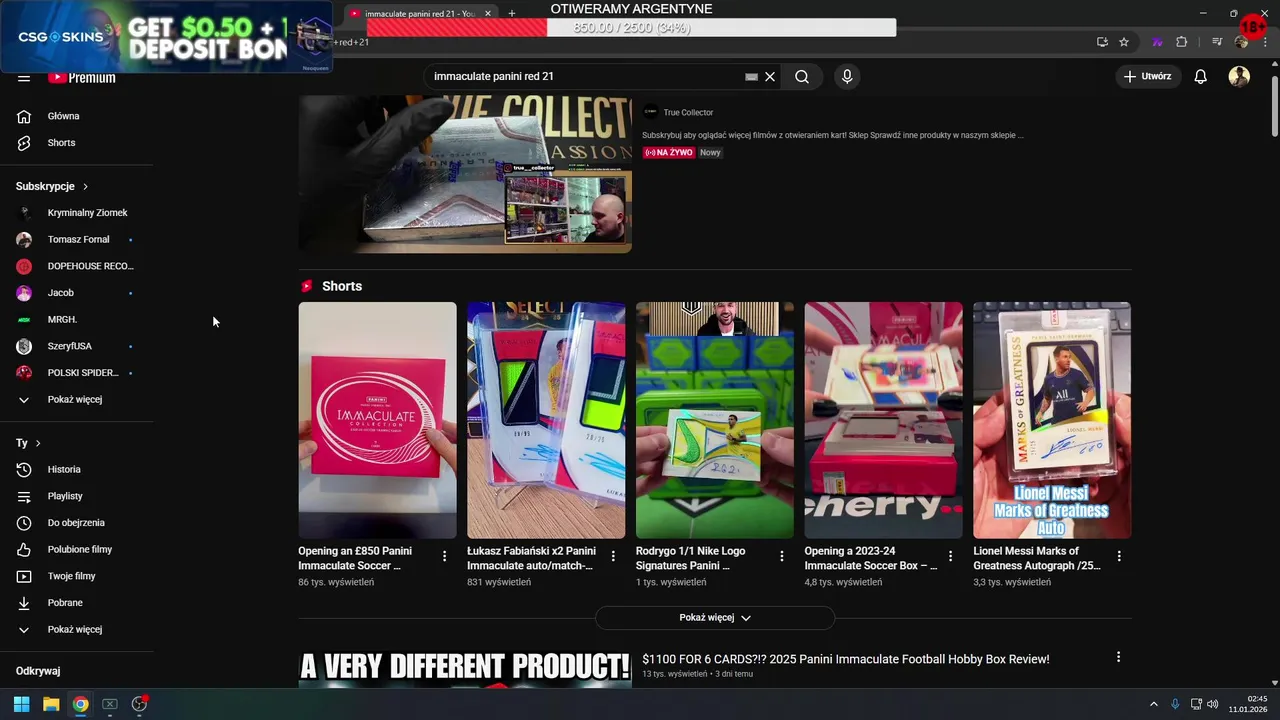The width and height of the screenshot is (1280, 720).
Task: Open the Kryminalny Ziomek channel
Action: [x=76, y=213]
